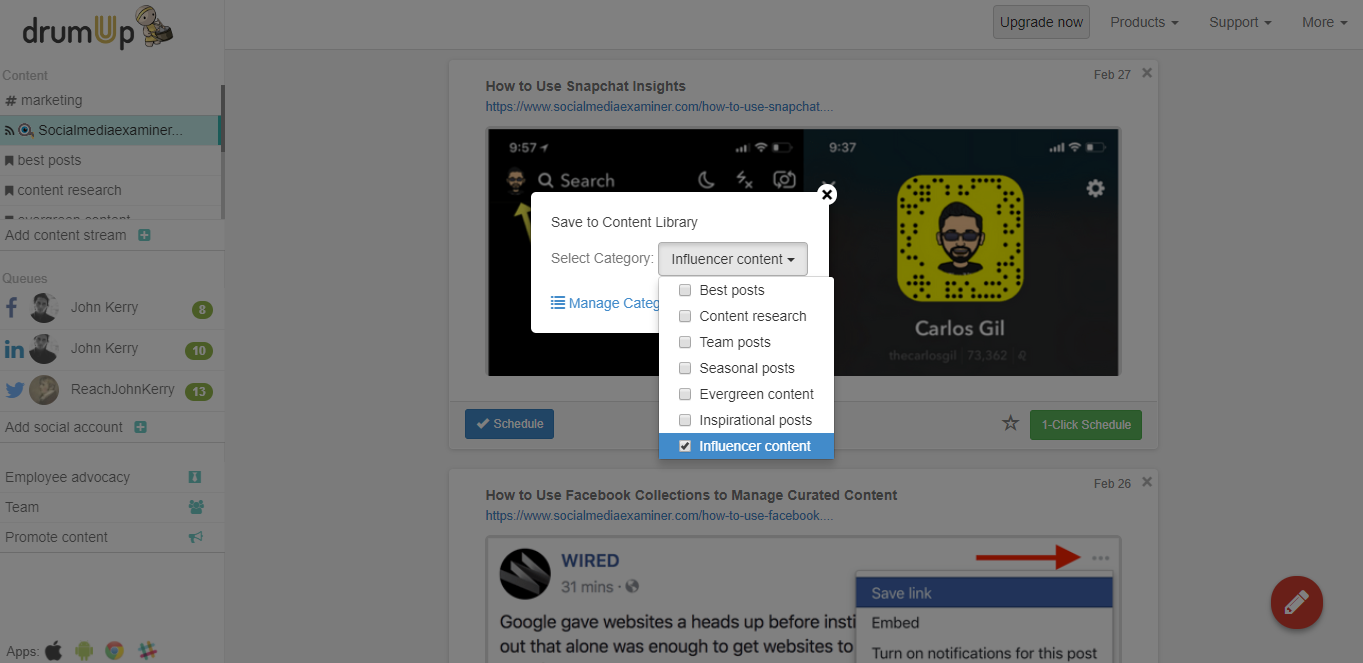The image size is (1363, 663).
Task: Click the LinkedIn queue count badge 10
Action: click(x=199, y=351)
